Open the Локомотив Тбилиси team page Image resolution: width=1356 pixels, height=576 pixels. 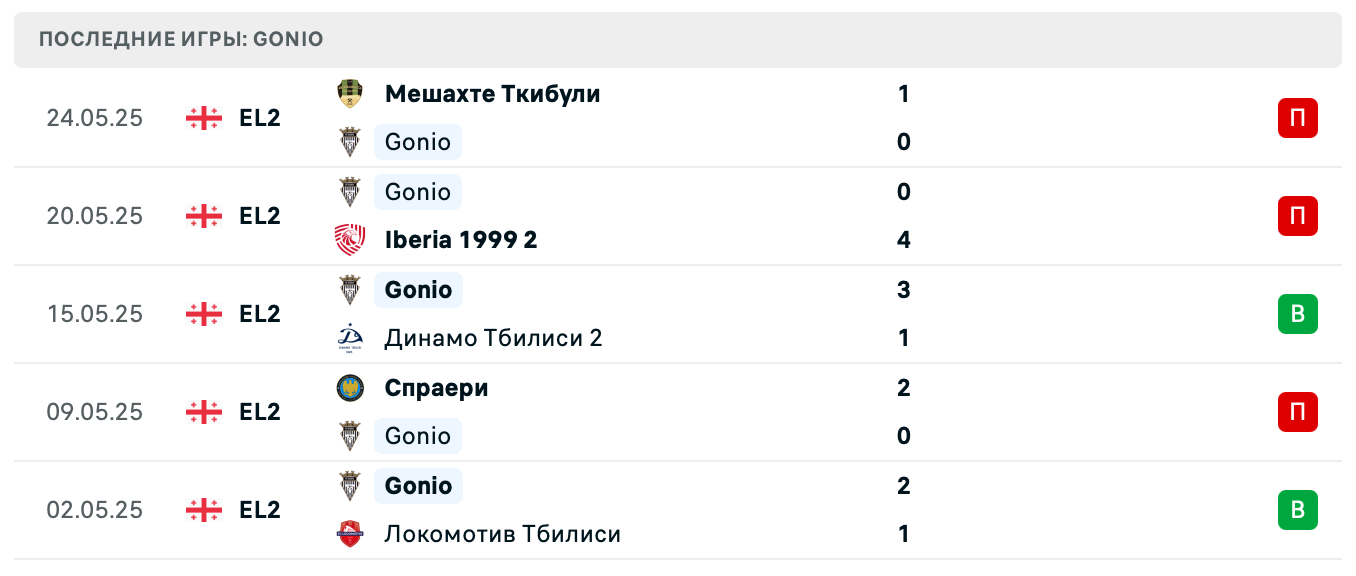click(503, 534)
